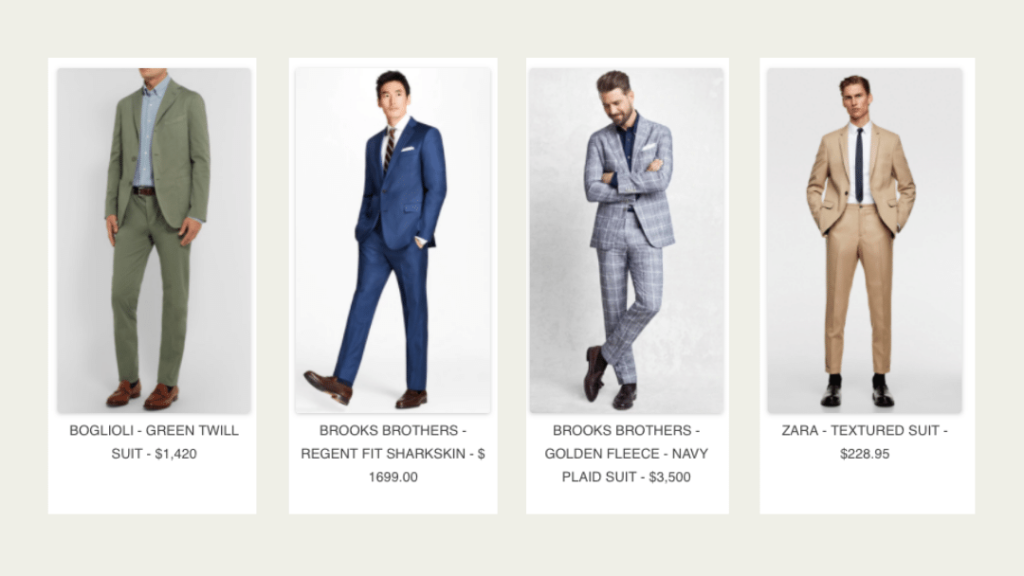
Task: View the navy plaid Golden Fleece suit picture
Action: (626, 240)
